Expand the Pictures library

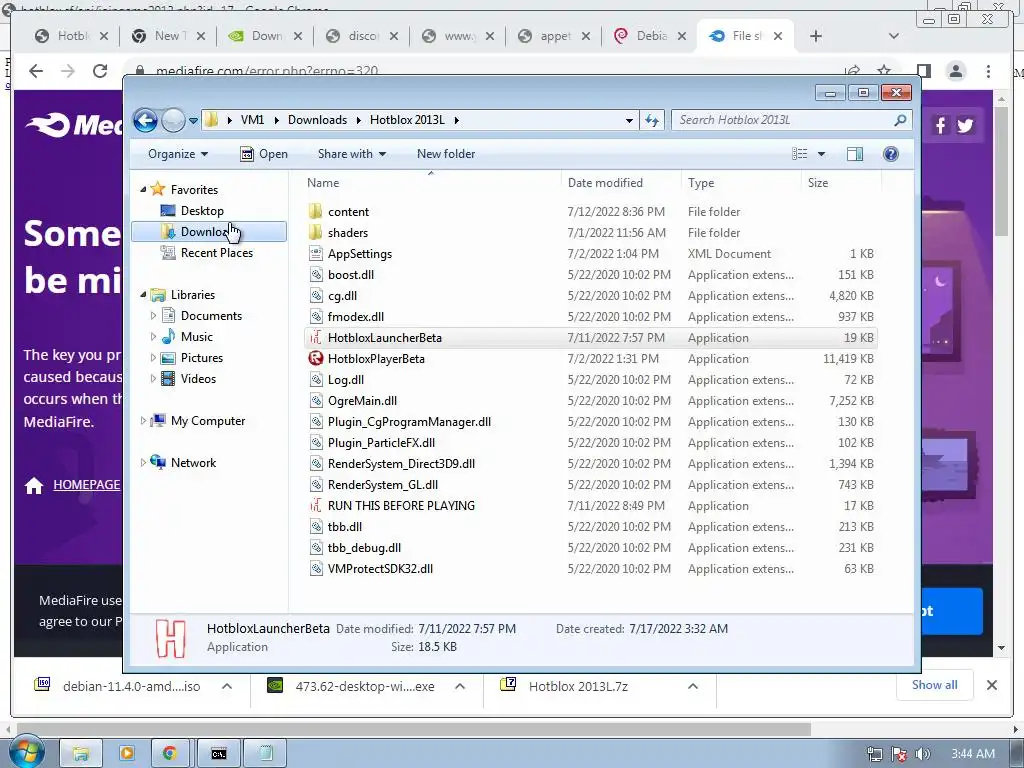click(x=153, y=358)
